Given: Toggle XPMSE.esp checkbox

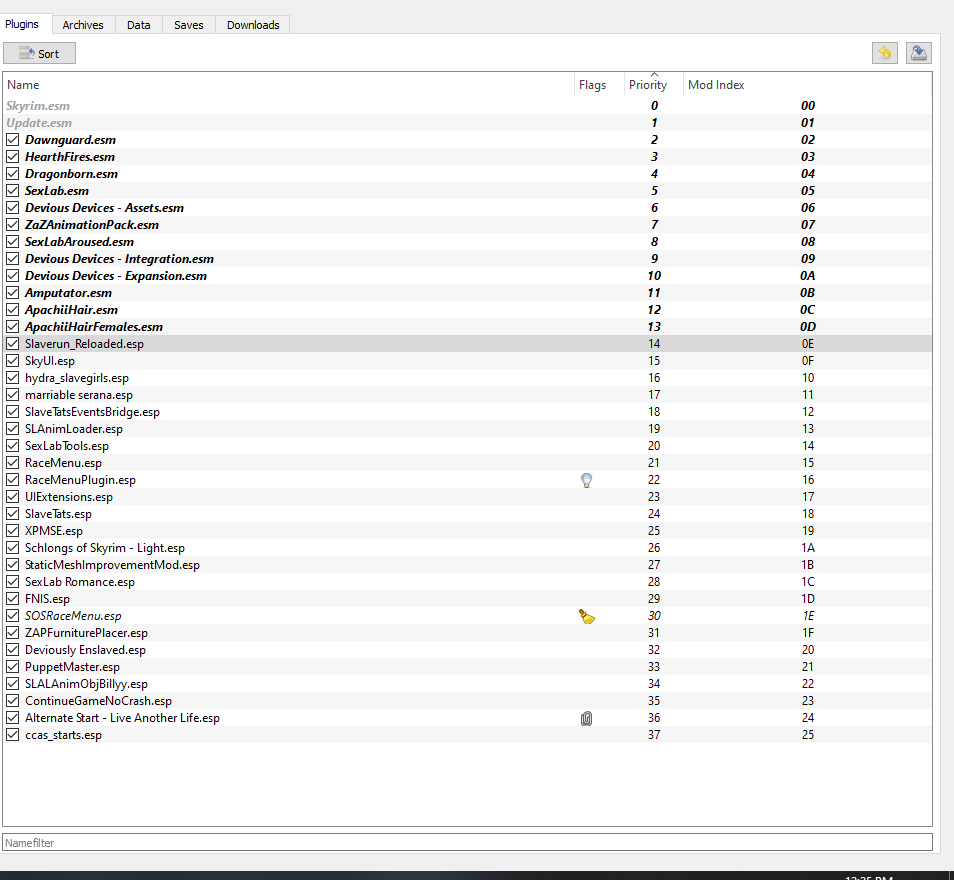Looking at the screenshot, I should [13, 531].
